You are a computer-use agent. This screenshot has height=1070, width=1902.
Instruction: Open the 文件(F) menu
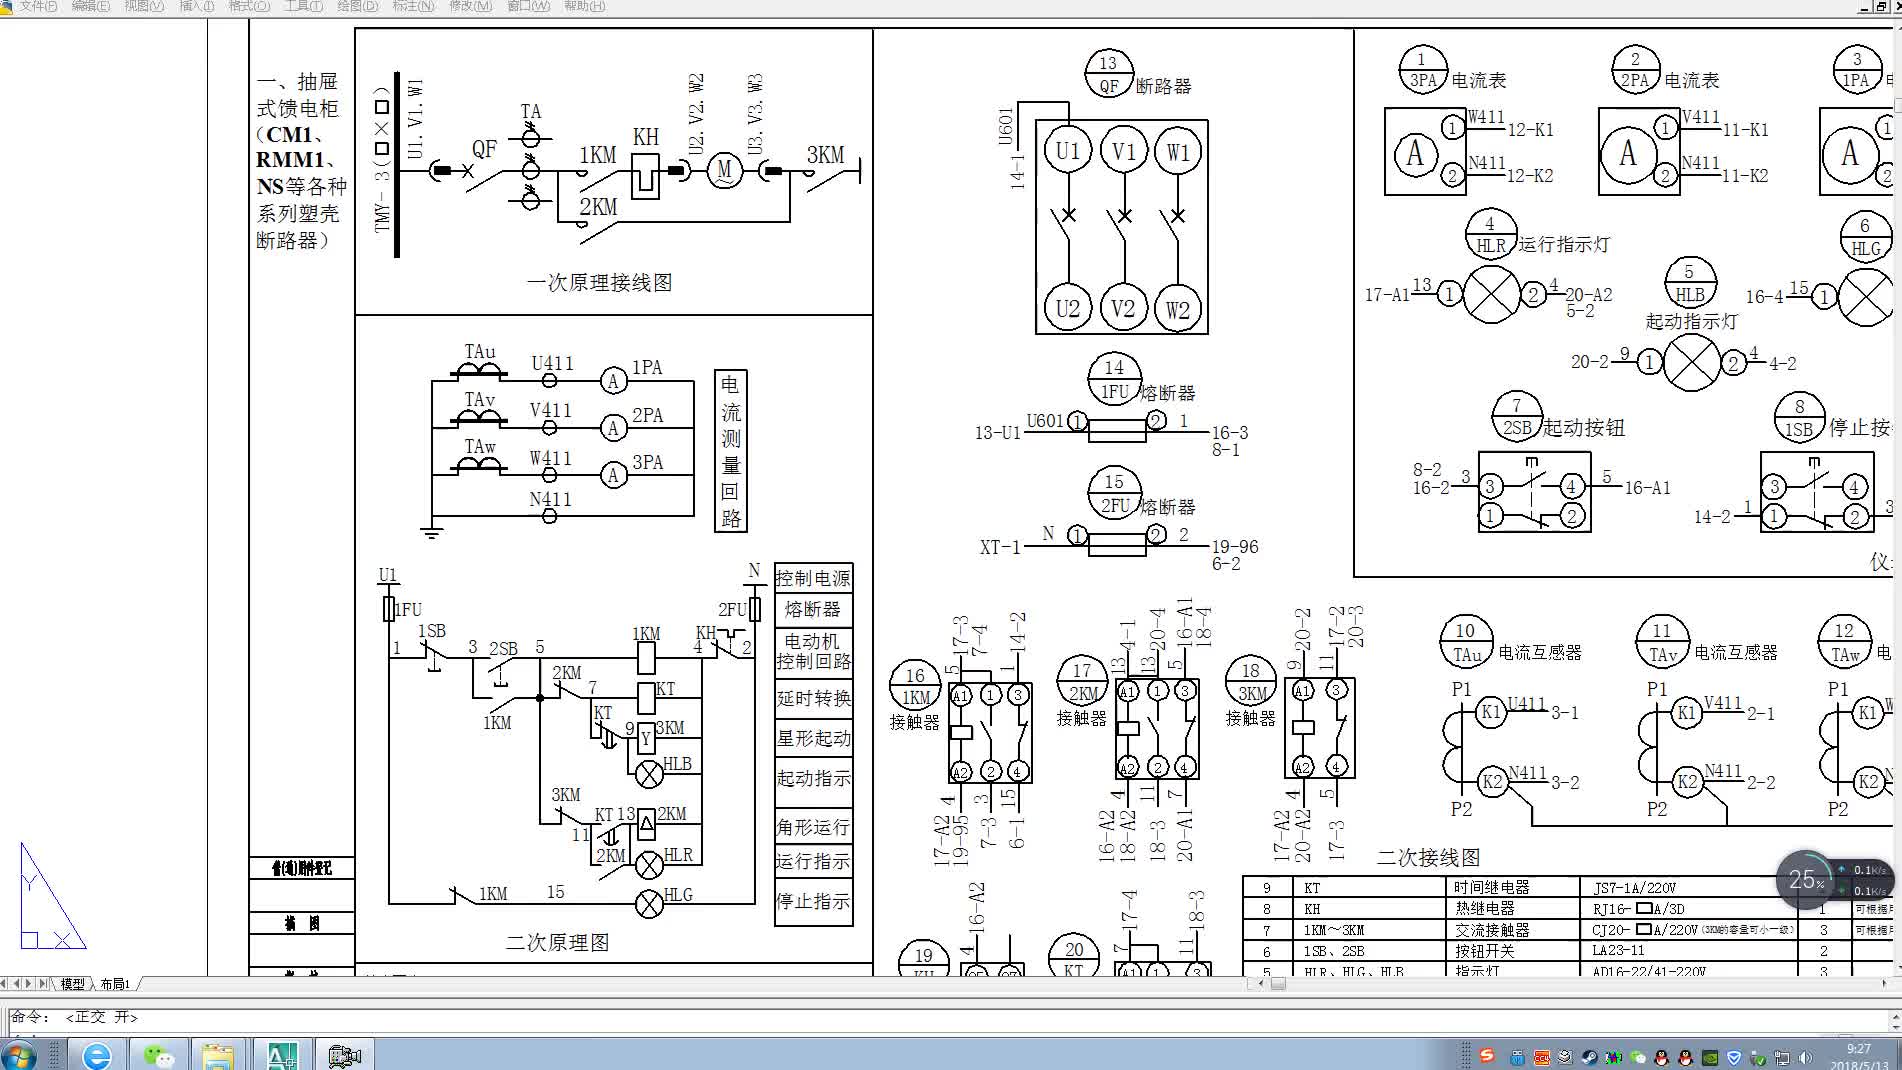pyautogui.click(x=38, y=6)
